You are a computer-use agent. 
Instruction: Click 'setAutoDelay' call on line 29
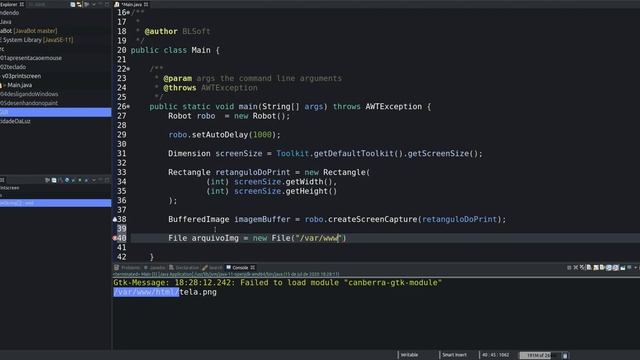220,135
